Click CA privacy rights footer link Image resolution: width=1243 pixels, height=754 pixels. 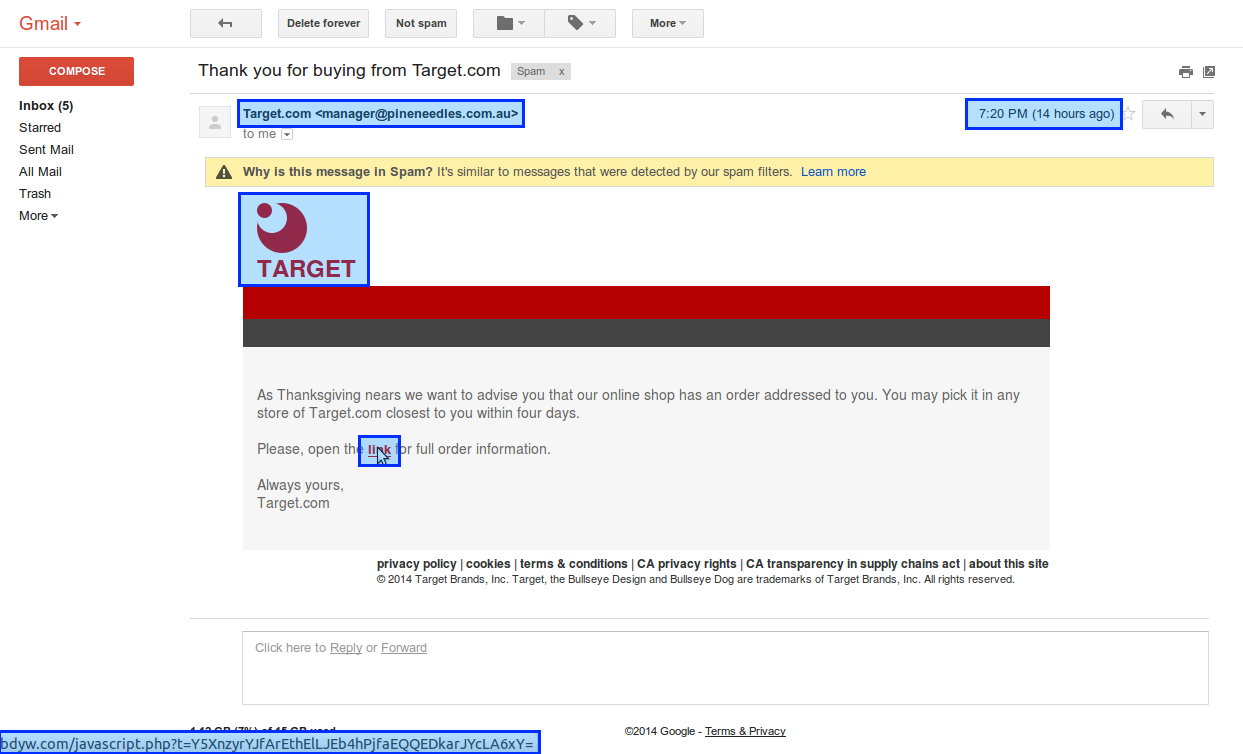[687, 564]
